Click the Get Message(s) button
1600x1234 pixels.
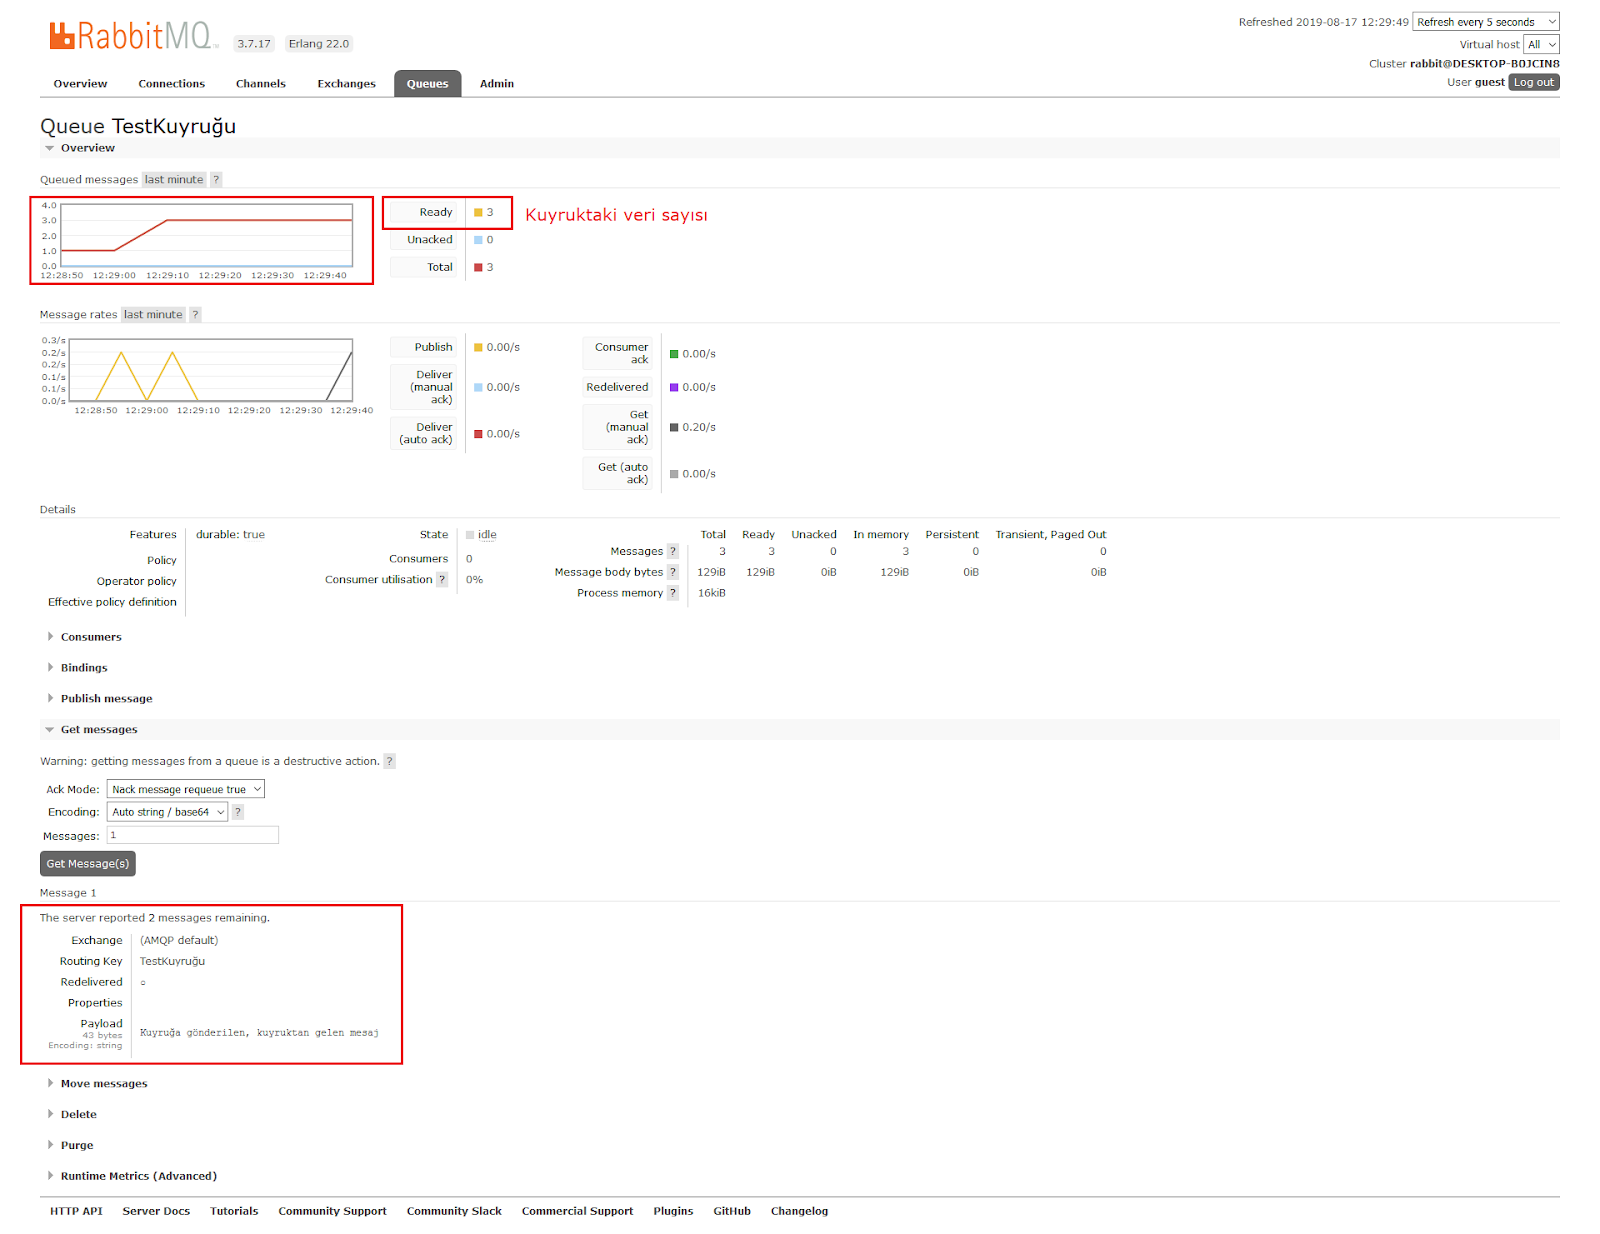pyautogui.click(x=88, y=864)
